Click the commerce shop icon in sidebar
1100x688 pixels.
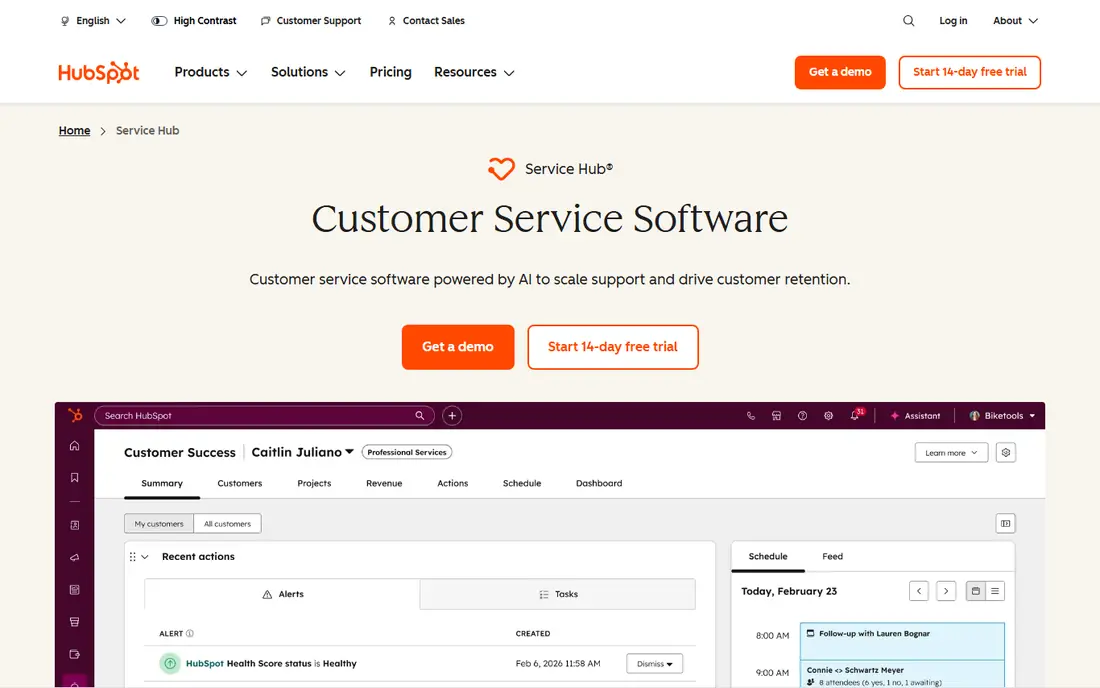(x=74, y=622)
